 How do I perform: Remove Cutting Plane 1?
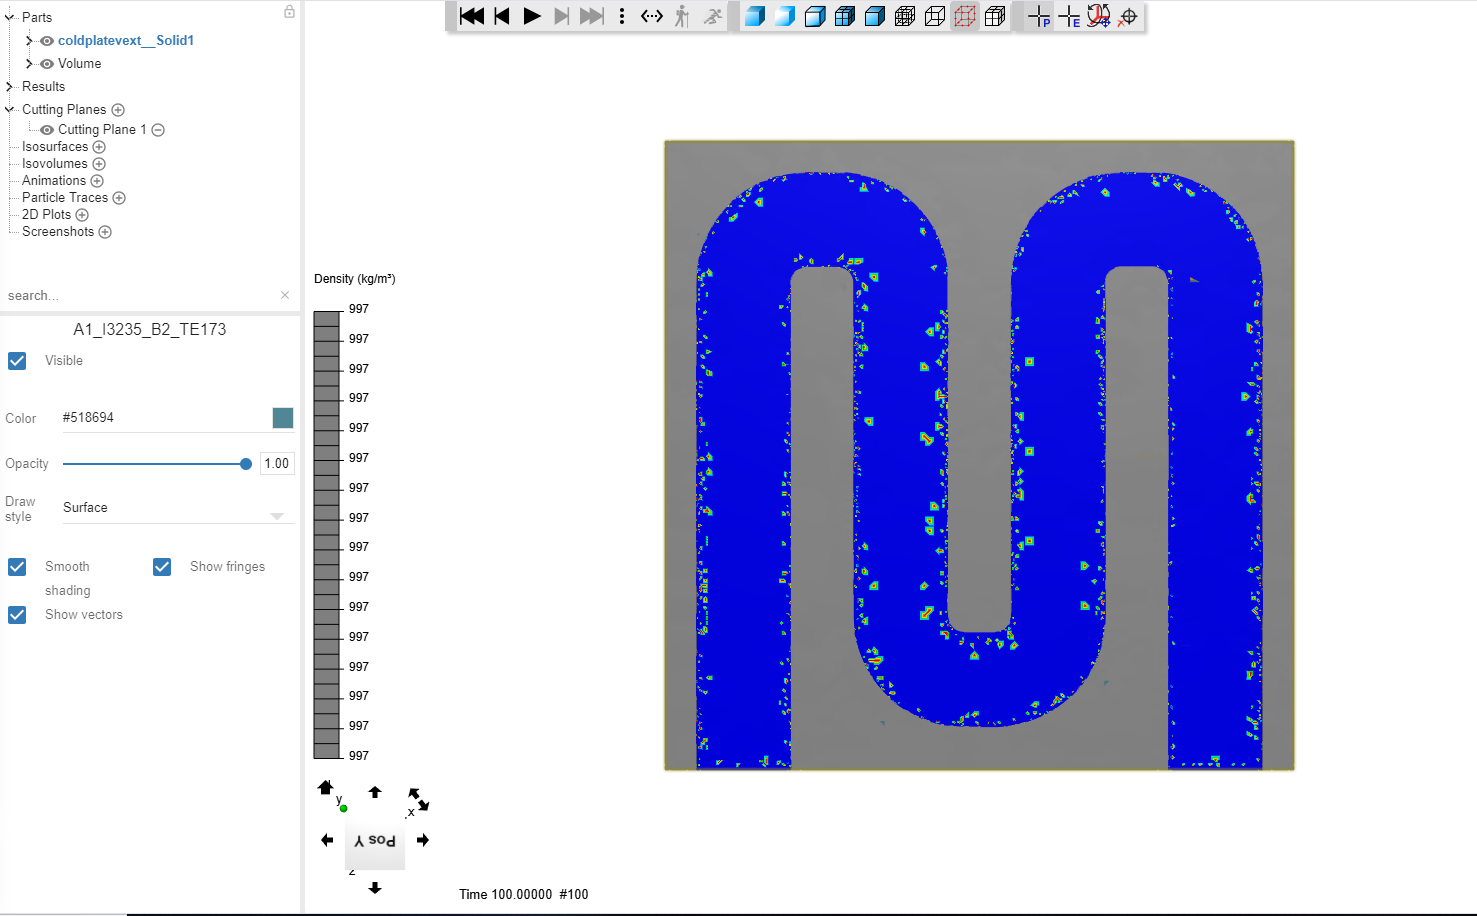pyautogui.click(x=158, y=130)
